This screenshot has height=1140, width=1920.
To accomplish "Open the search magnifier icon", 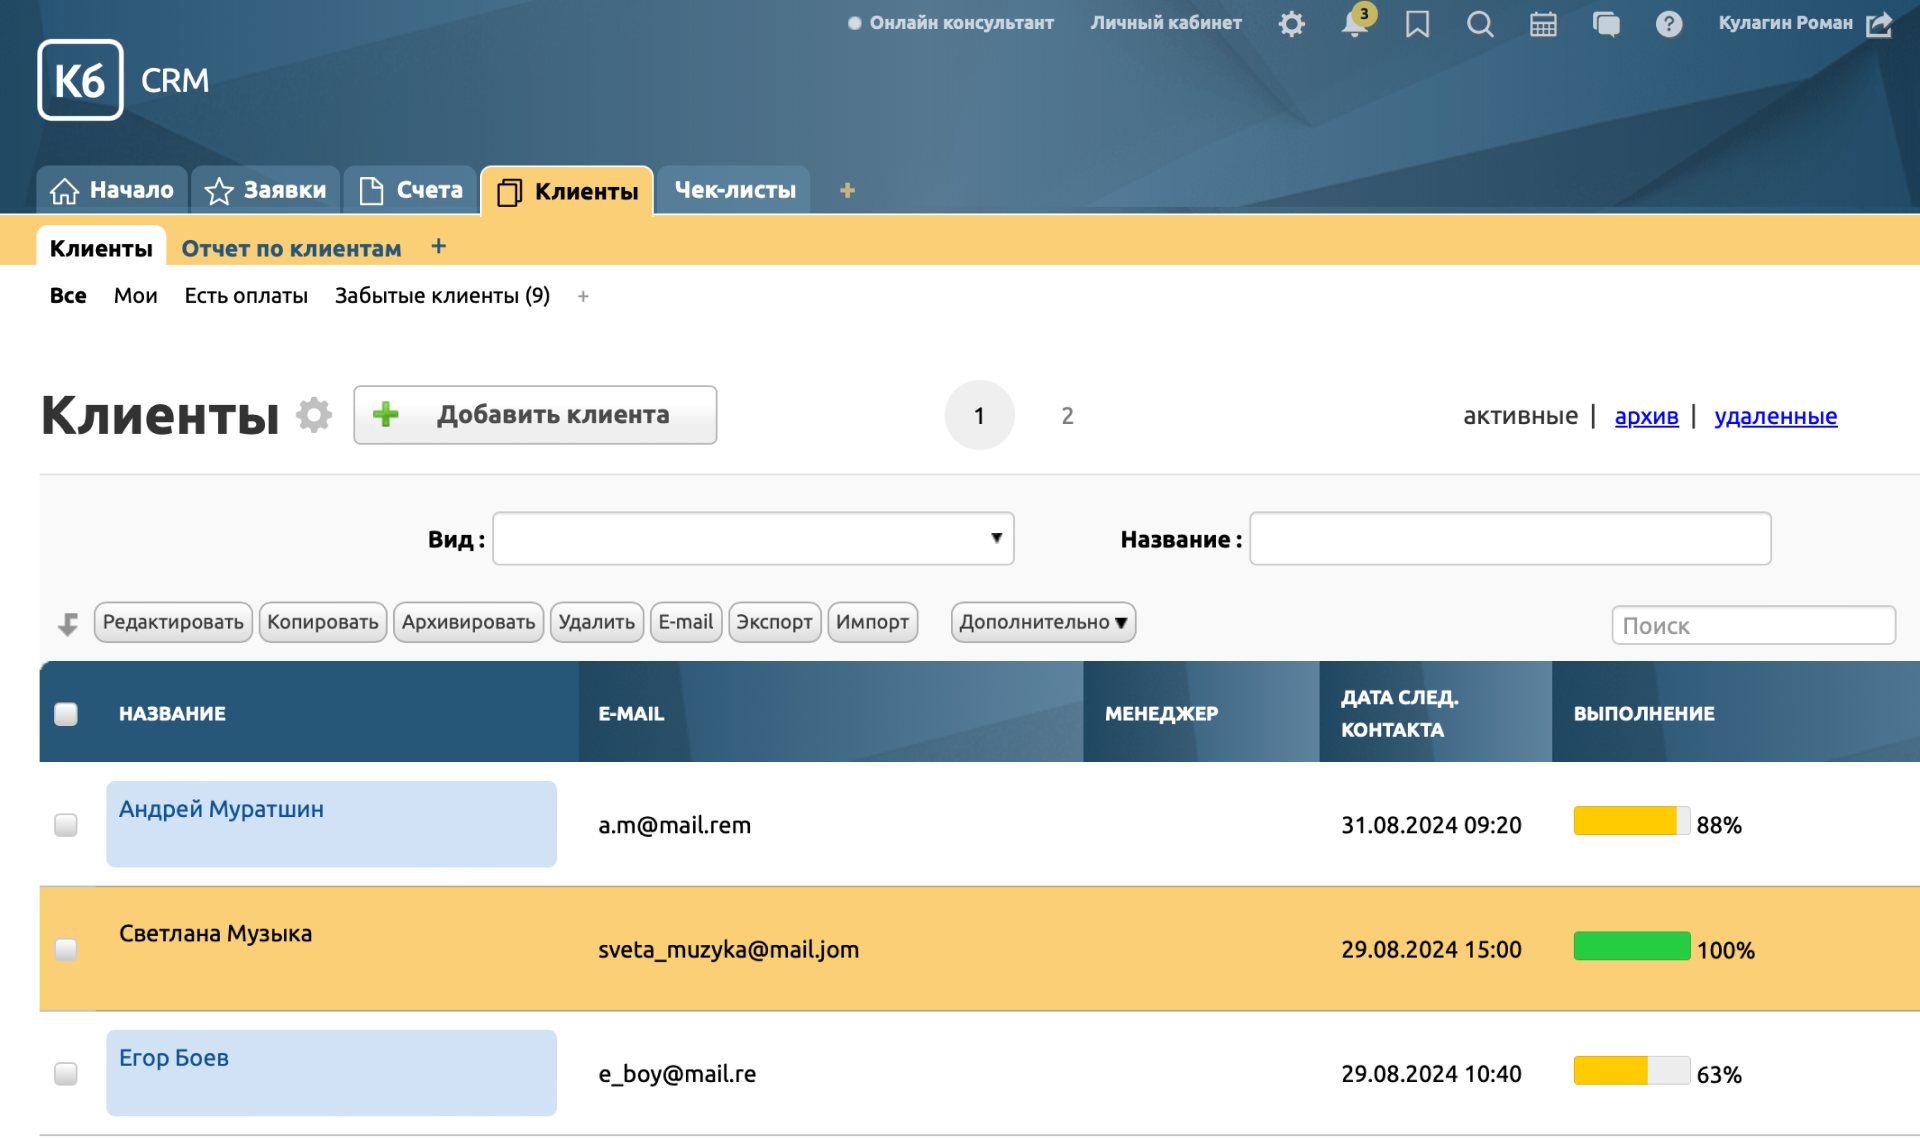I will click(1480, 24).
